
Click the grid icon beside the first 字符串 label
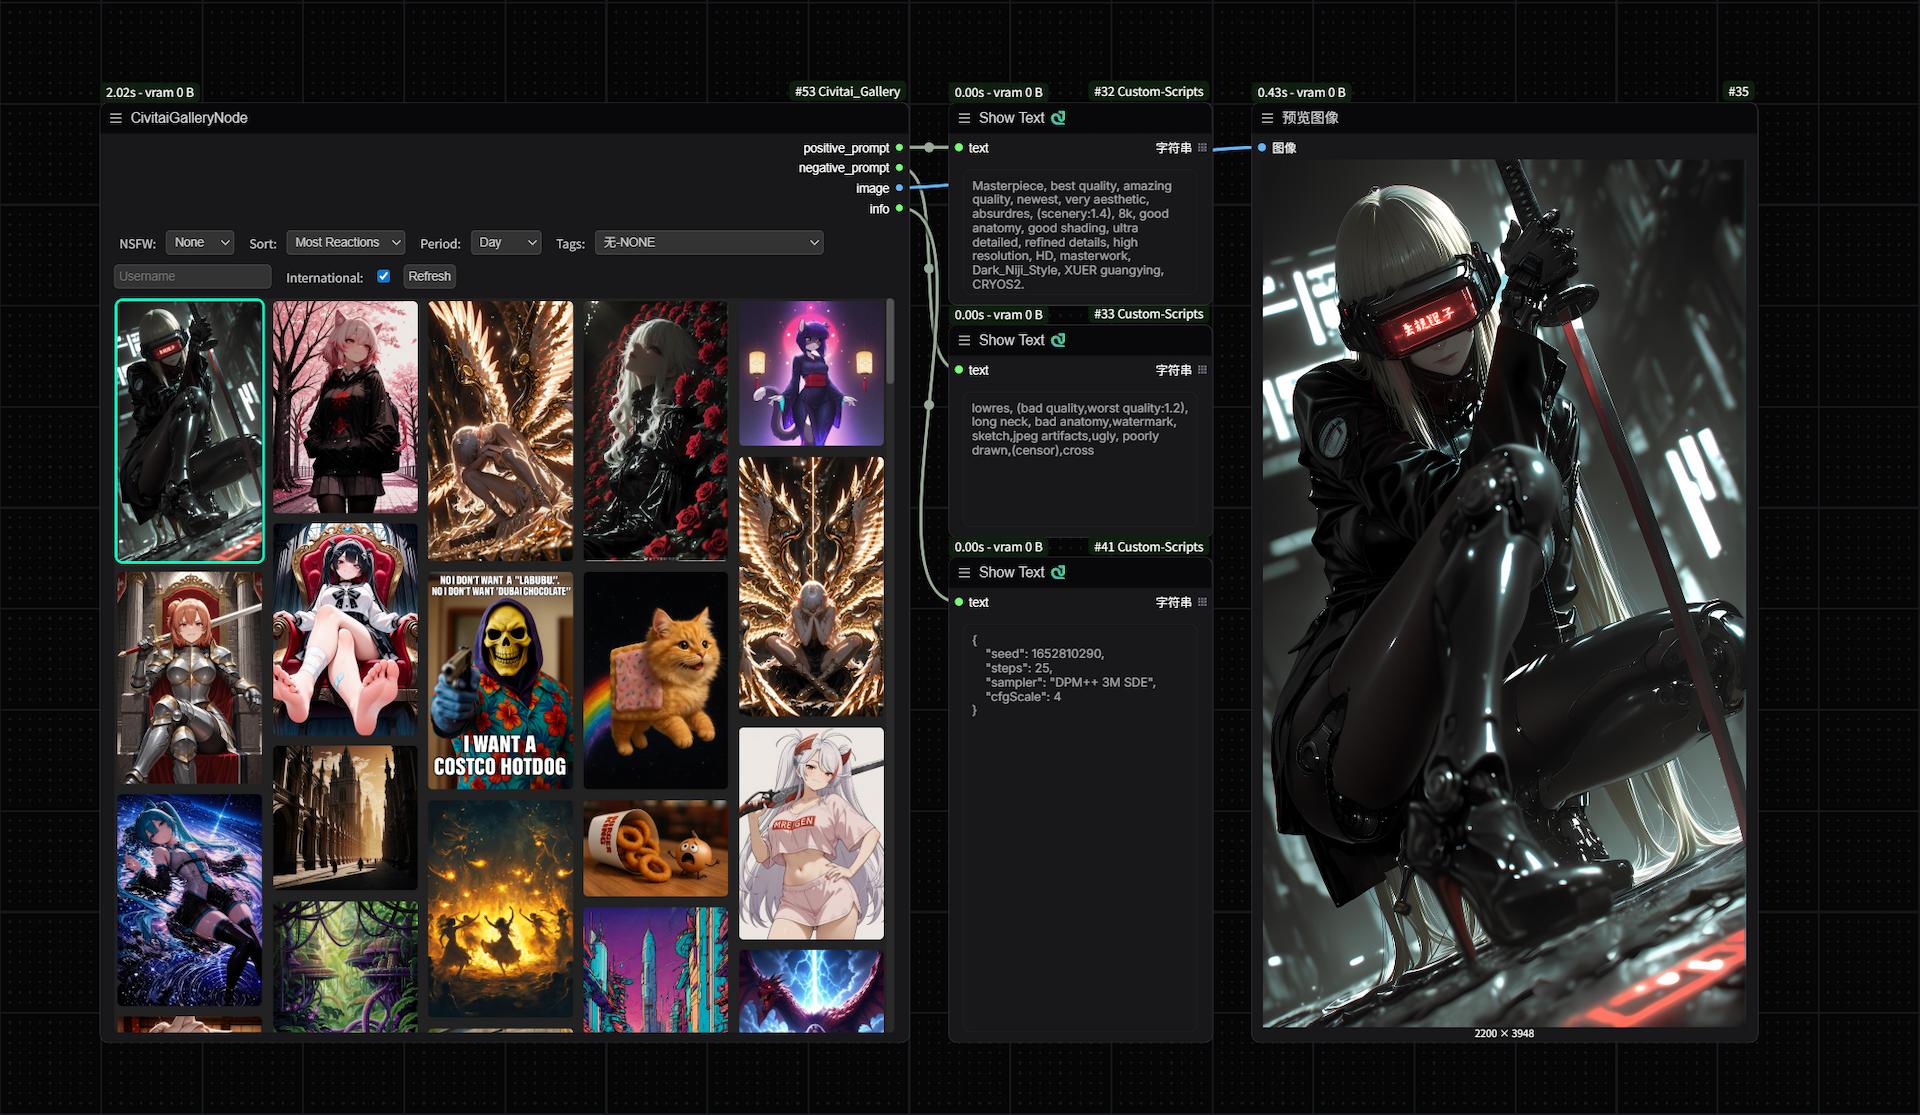[x=1202, y=148]
